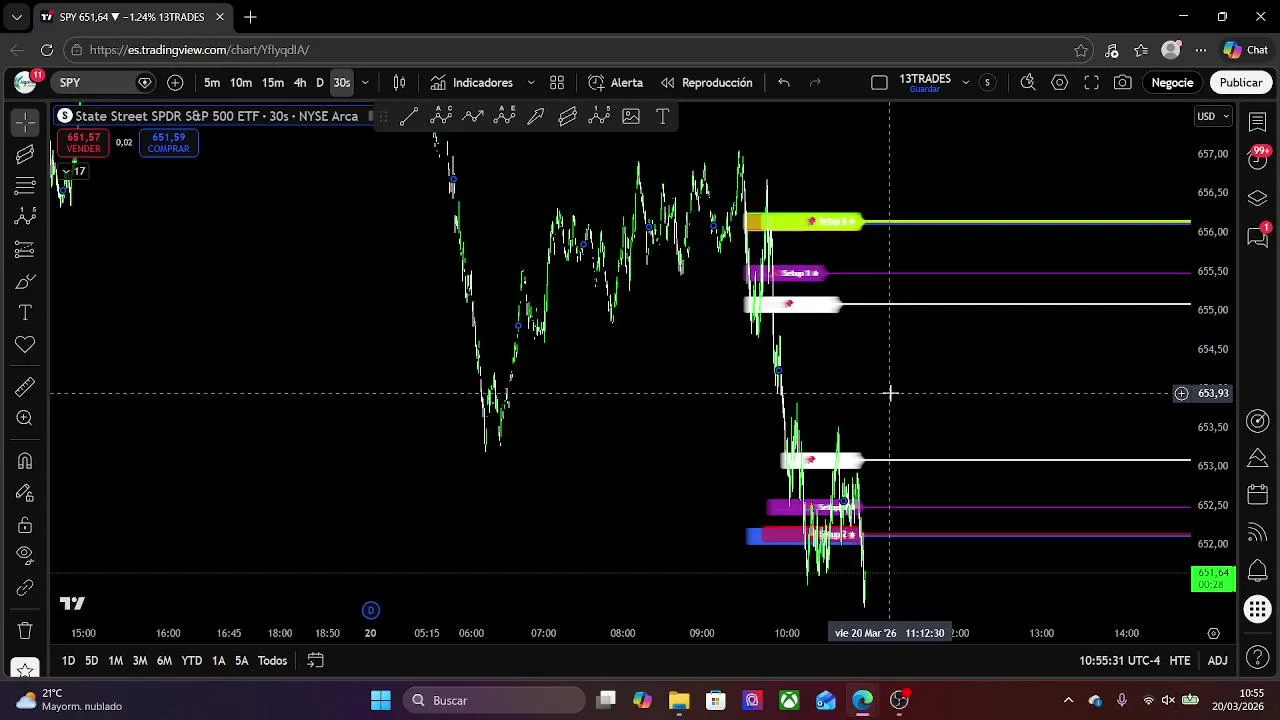Click compare or add symbol plus button
Image resolution: width=1280 pixels, height=720 pixels.
click(175, 83)
